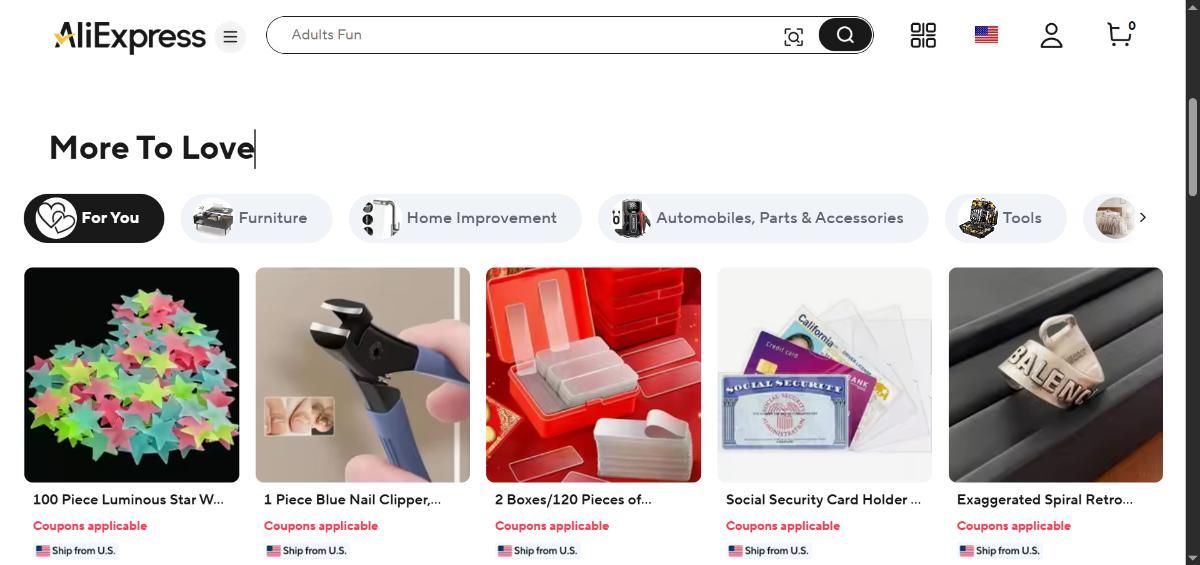The image size is (1200, 565).
Task: Open the luminous stars product image
Action: [132, 375]
